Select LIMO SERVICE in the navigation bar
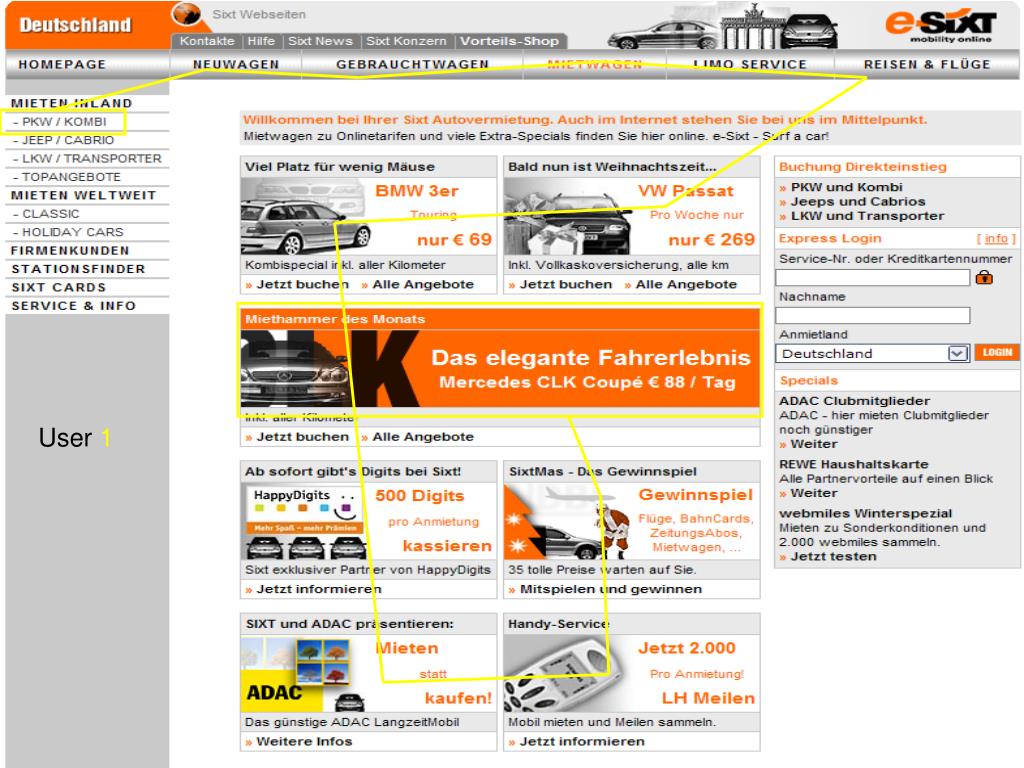This screenshot has width=1024, height=768. point(750,65)
